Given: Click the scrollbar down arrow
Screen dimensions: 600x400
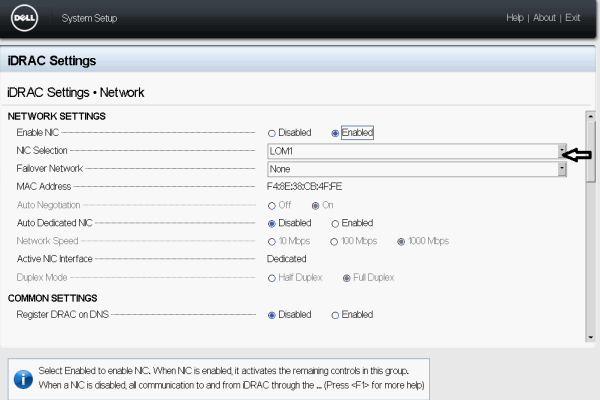Looking at the screenshot, I should pos(590,337).
